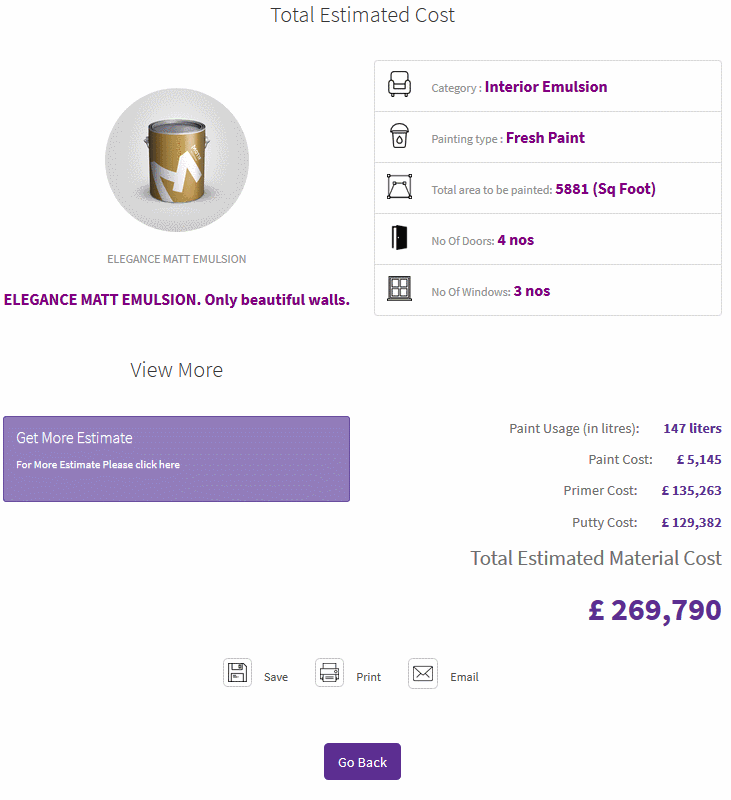Click 'For More Estimate Please click here' text
The height and width of the screenshot is (800, 731).
[x=98, y=465]
